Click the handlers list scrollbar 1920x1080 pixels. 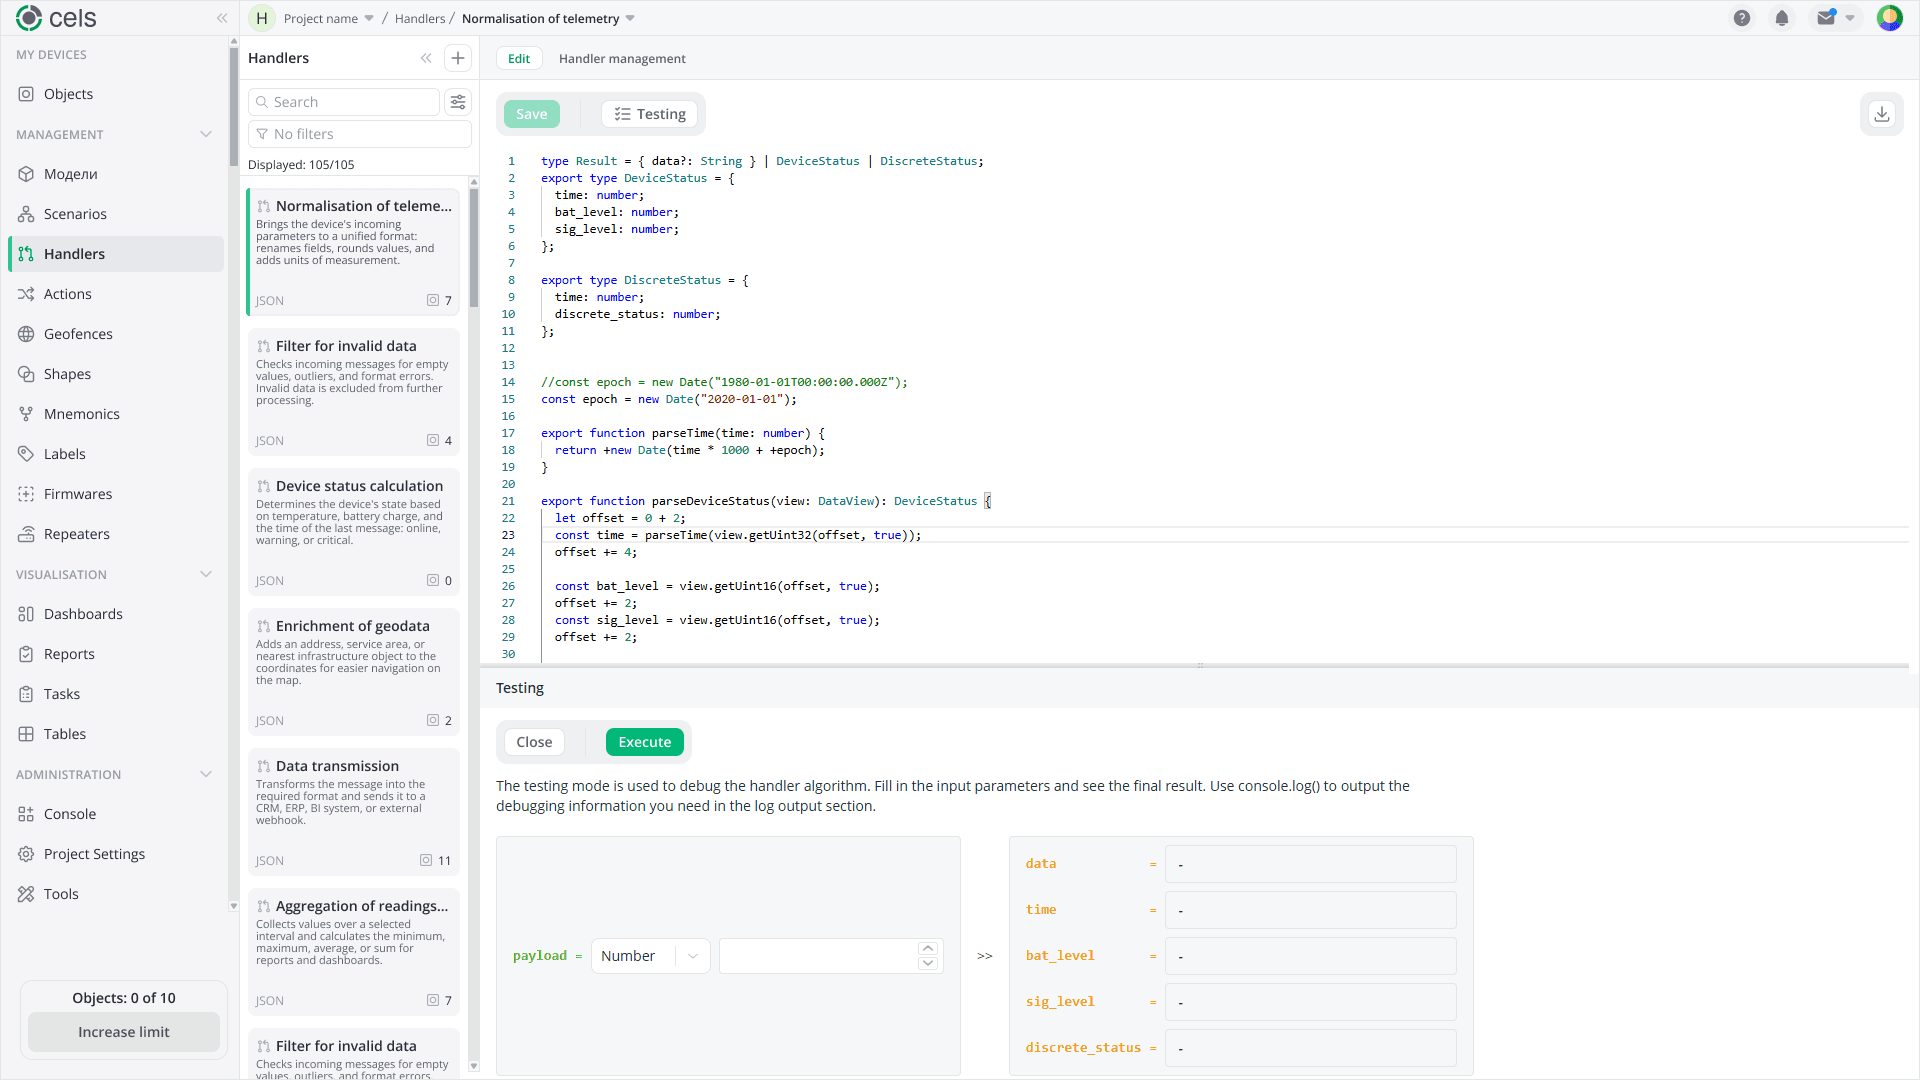(474, 248)
